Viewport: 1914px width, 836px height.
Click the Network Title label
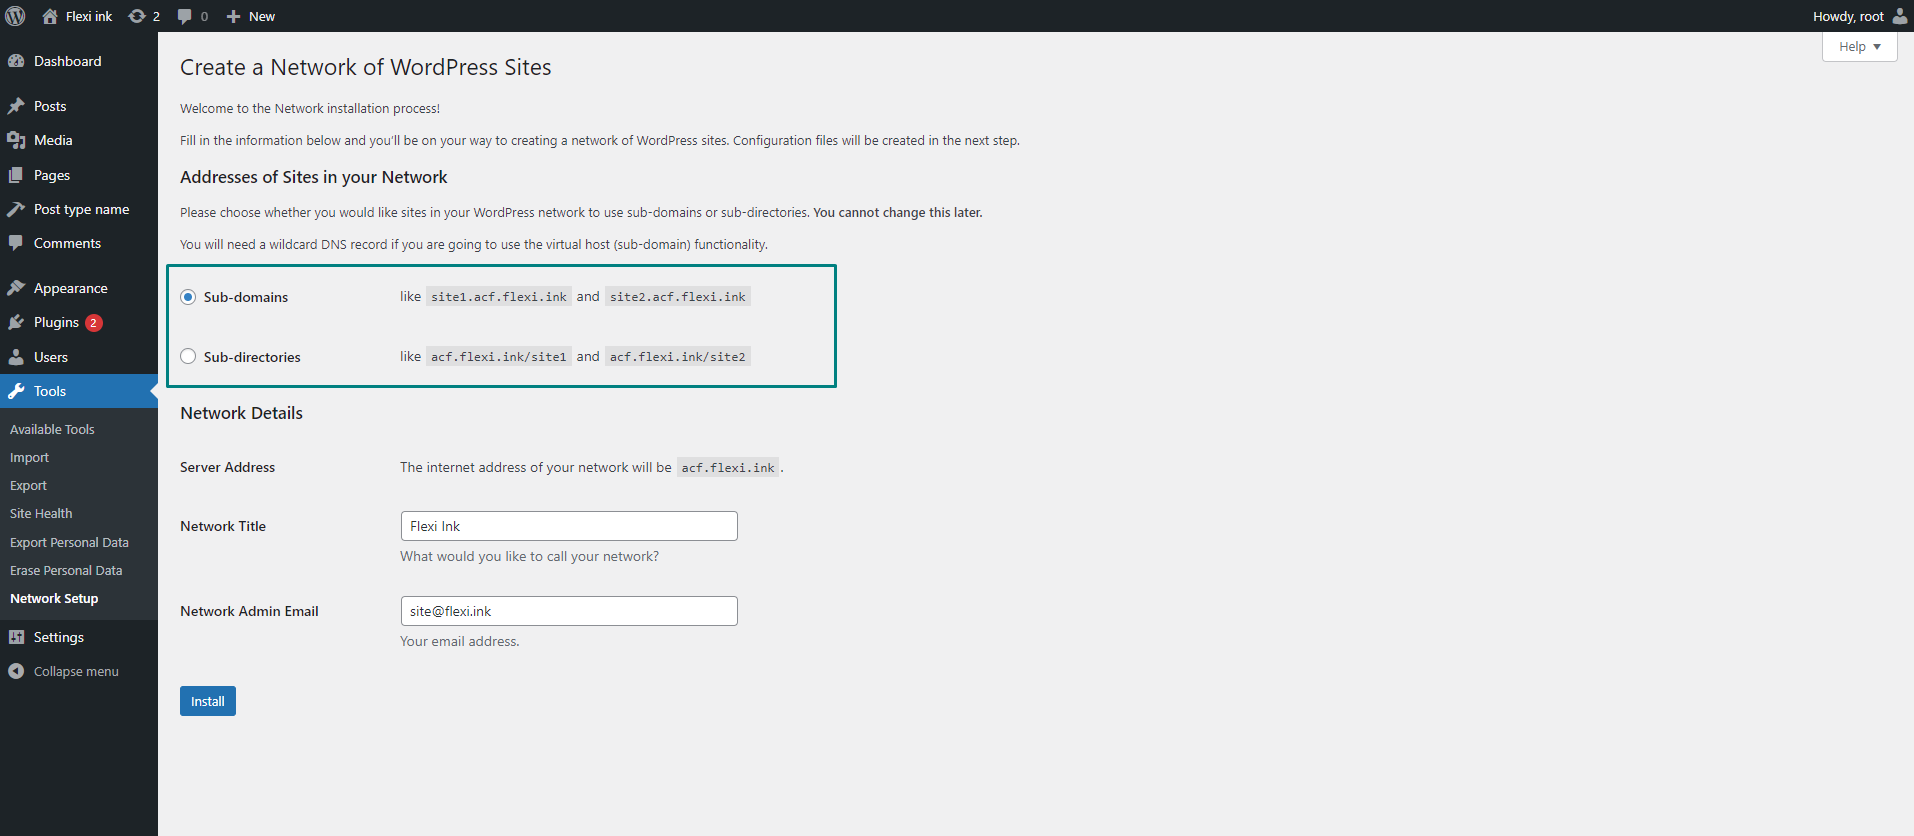(223, 526)
